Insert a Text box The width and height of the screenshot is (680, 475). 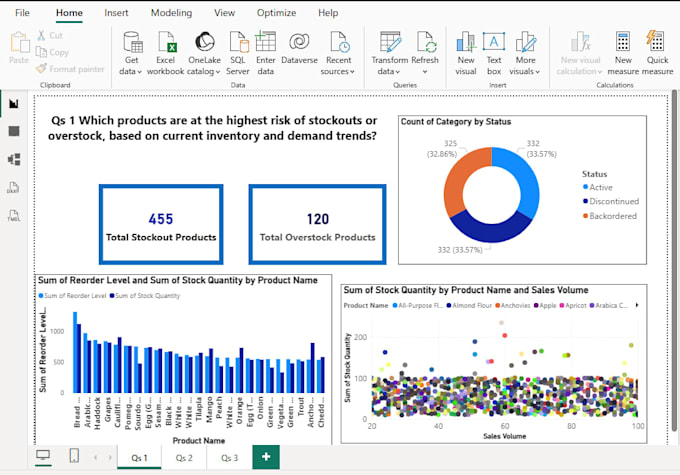(x=494, y=53)
